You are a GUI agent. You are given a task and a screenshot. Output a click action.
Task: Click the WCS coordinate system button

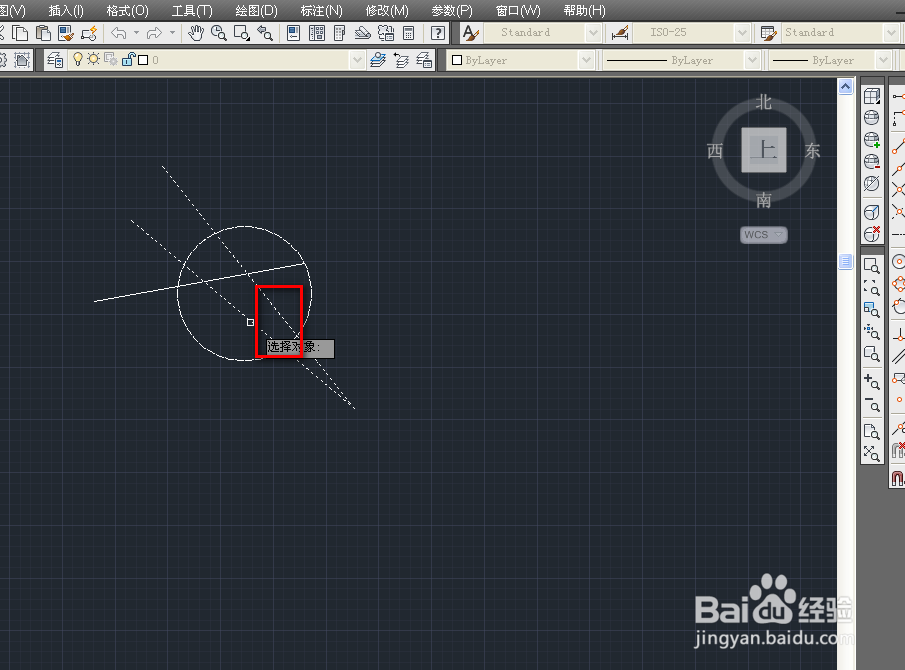coord(764,235)
